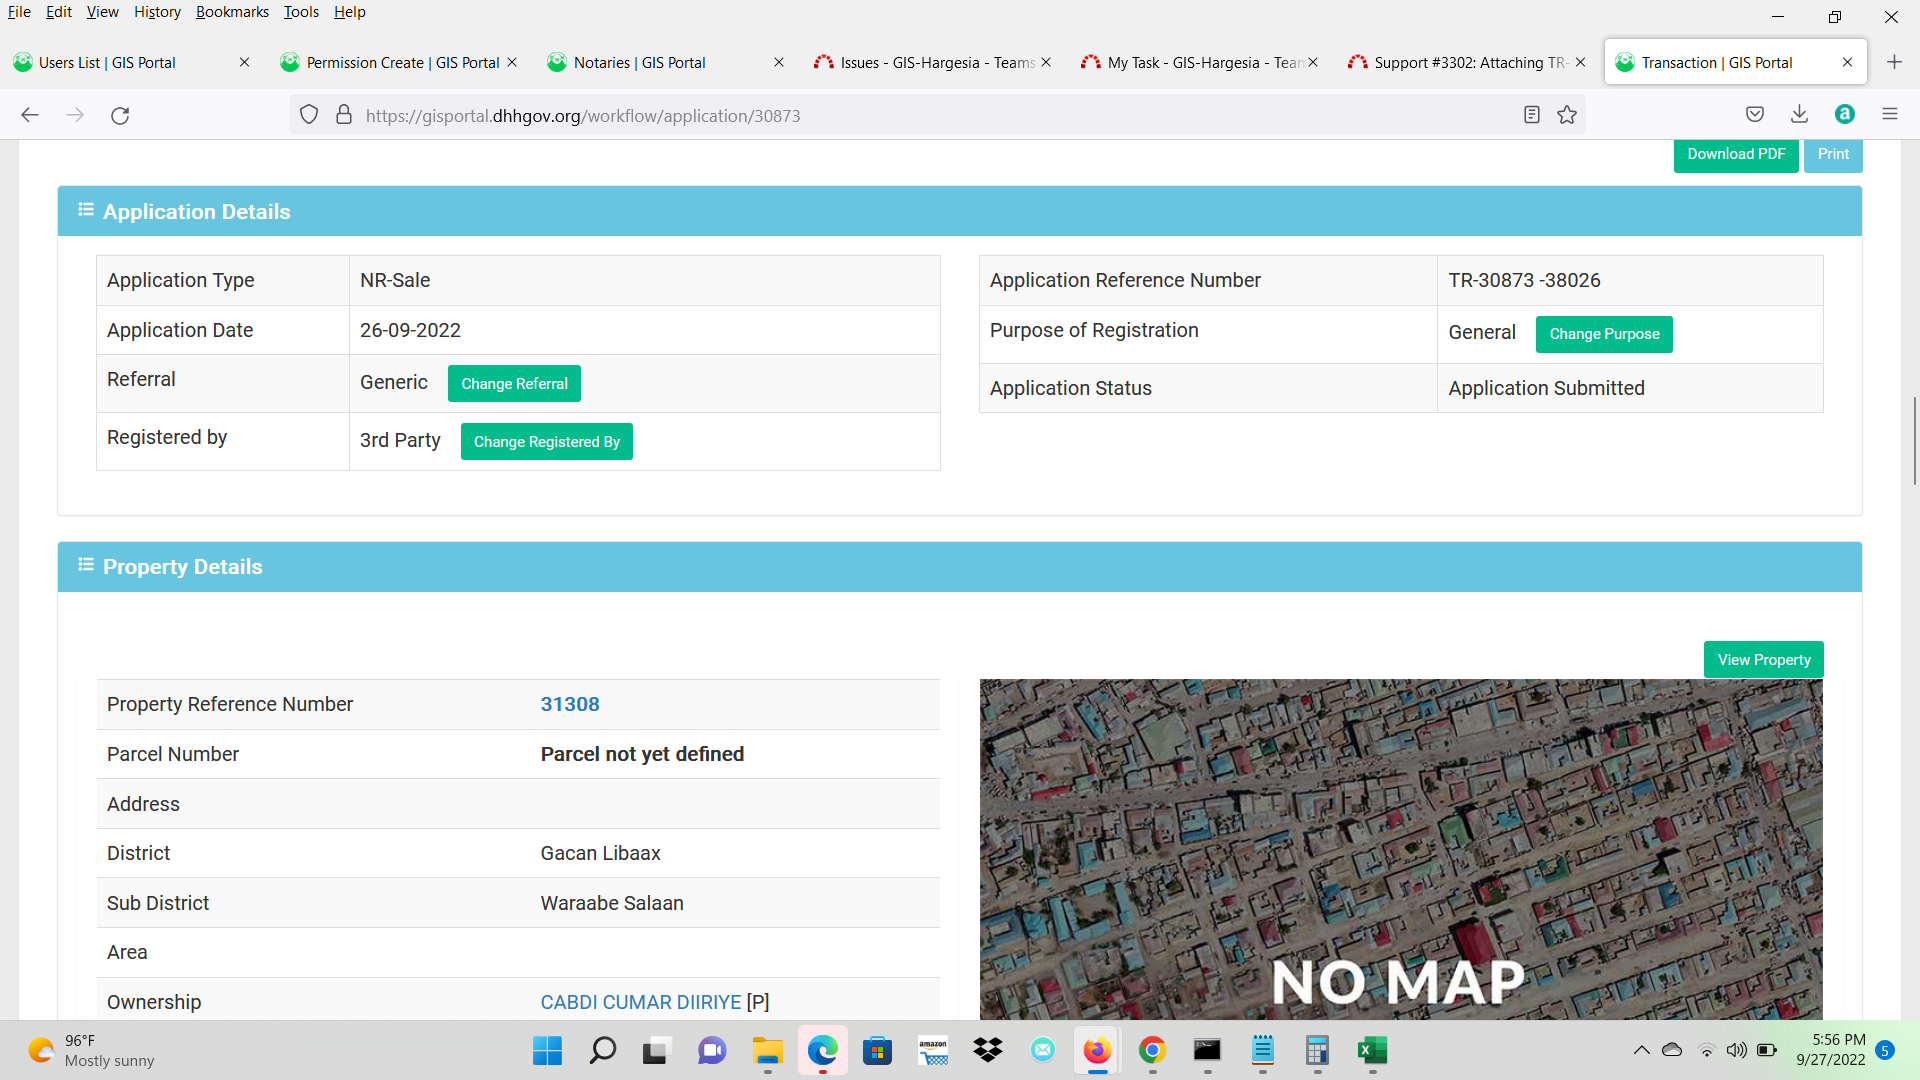Close the Transaction GIS Portal tab
This screenshot has width=1920, height=1080.
pos(1847,62)
